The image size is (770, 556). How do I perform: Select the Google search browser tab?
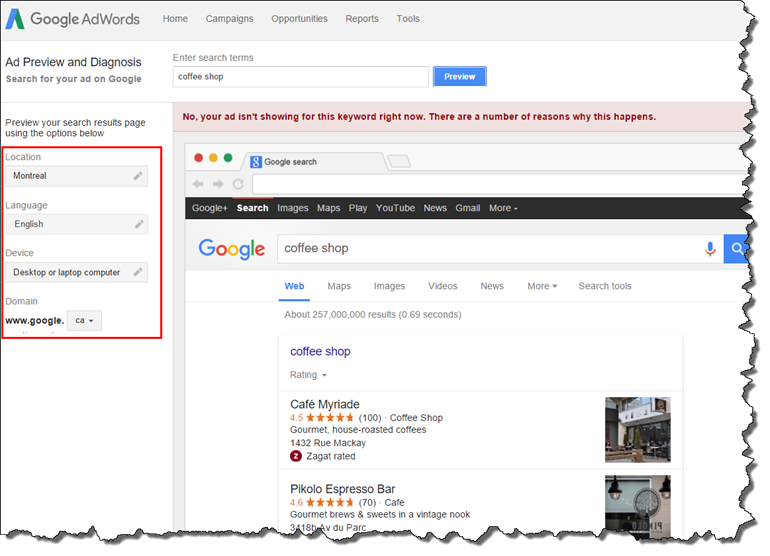coord(313,161)
